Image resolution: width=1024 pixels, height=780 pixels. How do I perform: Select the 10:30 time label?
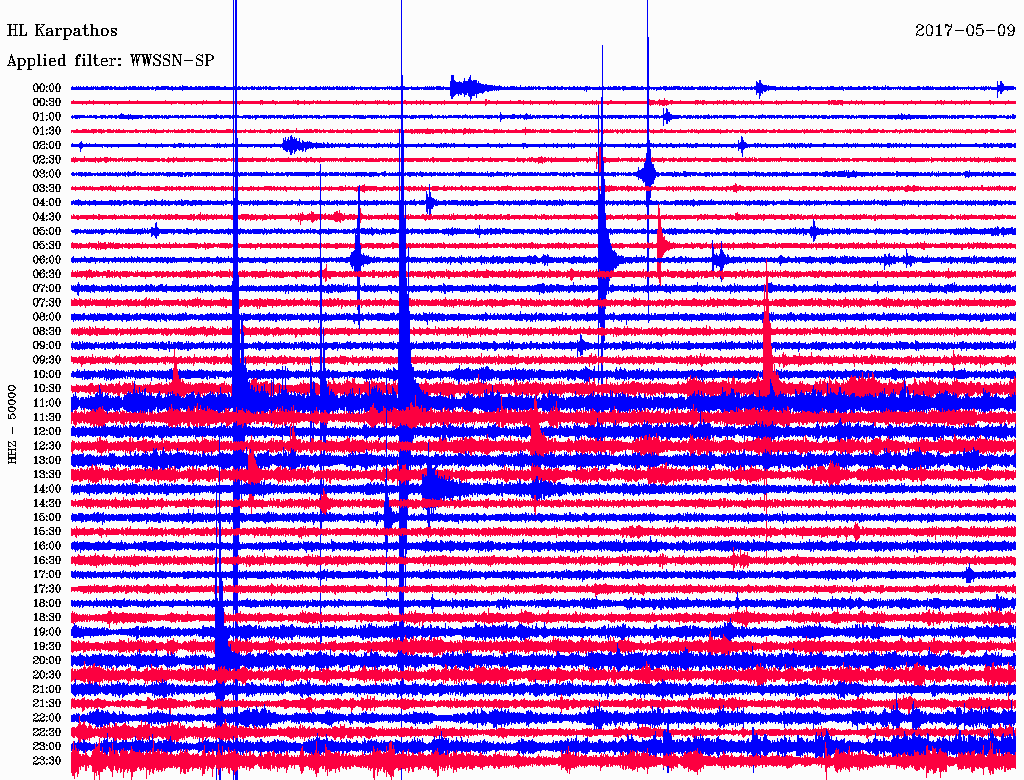coord(47,389)
